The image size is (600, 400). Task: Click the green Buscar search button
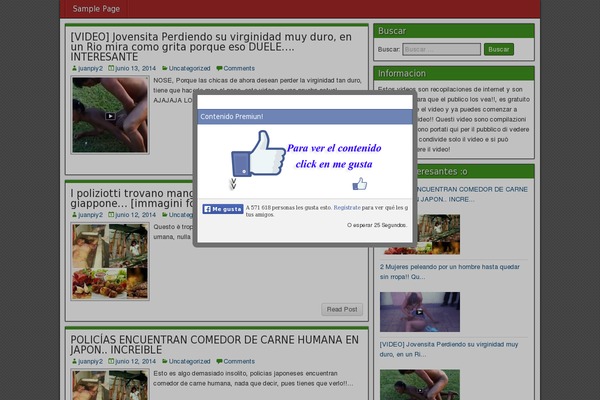click(x=499, y=49)
